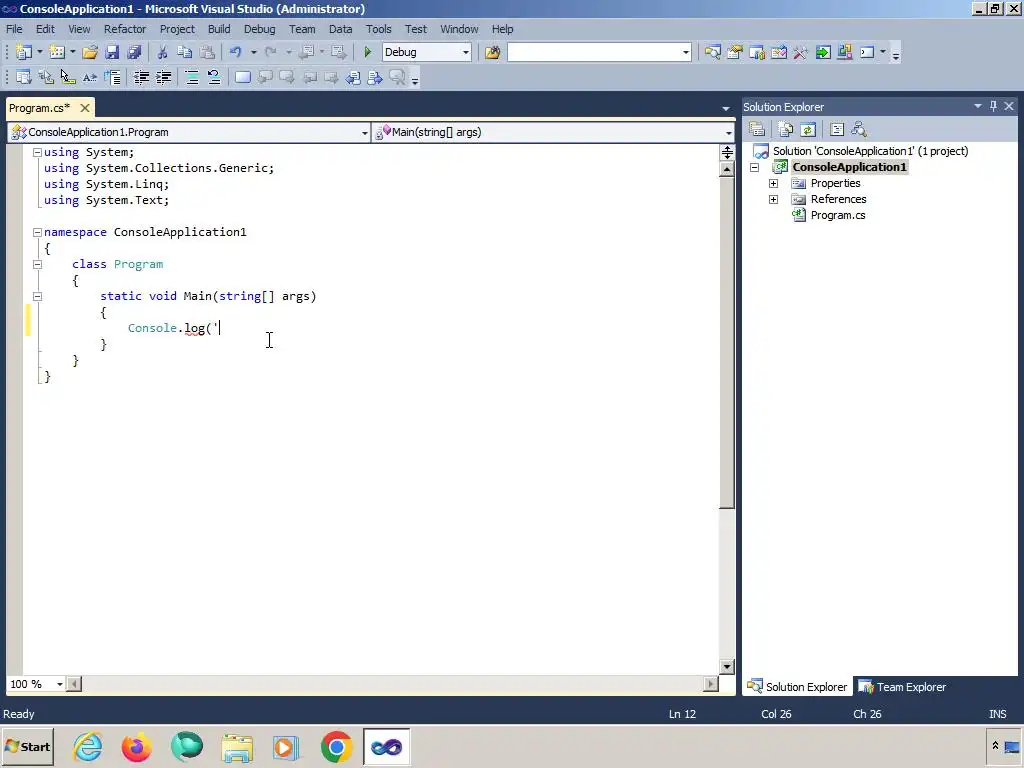Refresh the Solution Explorer tree

pyautogui.click(x=808, y=129)
